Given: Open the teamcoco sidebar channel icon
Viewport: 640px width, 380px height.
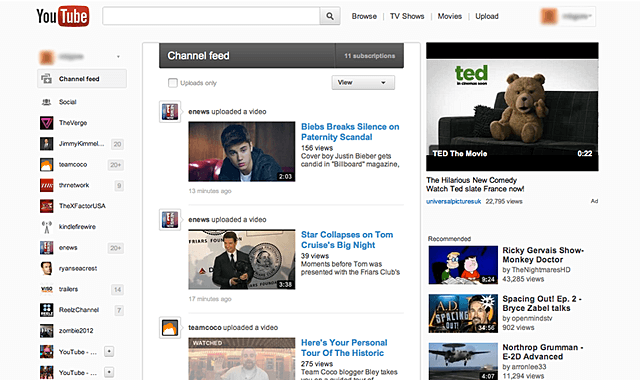Looking at the screenshot, I should click(x=47, y=164).
